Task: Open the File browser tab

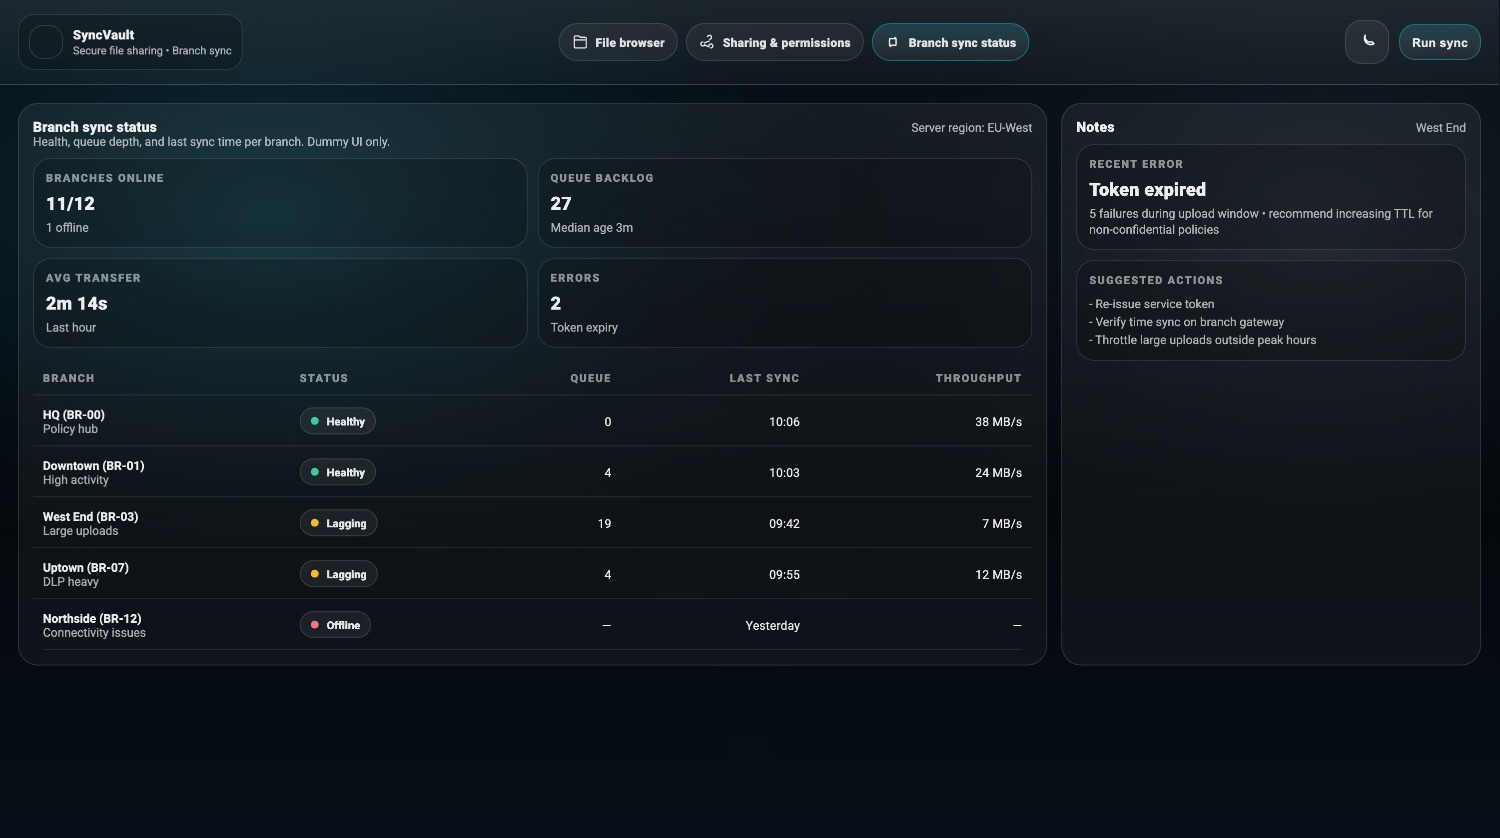Action: click(618, 42)
